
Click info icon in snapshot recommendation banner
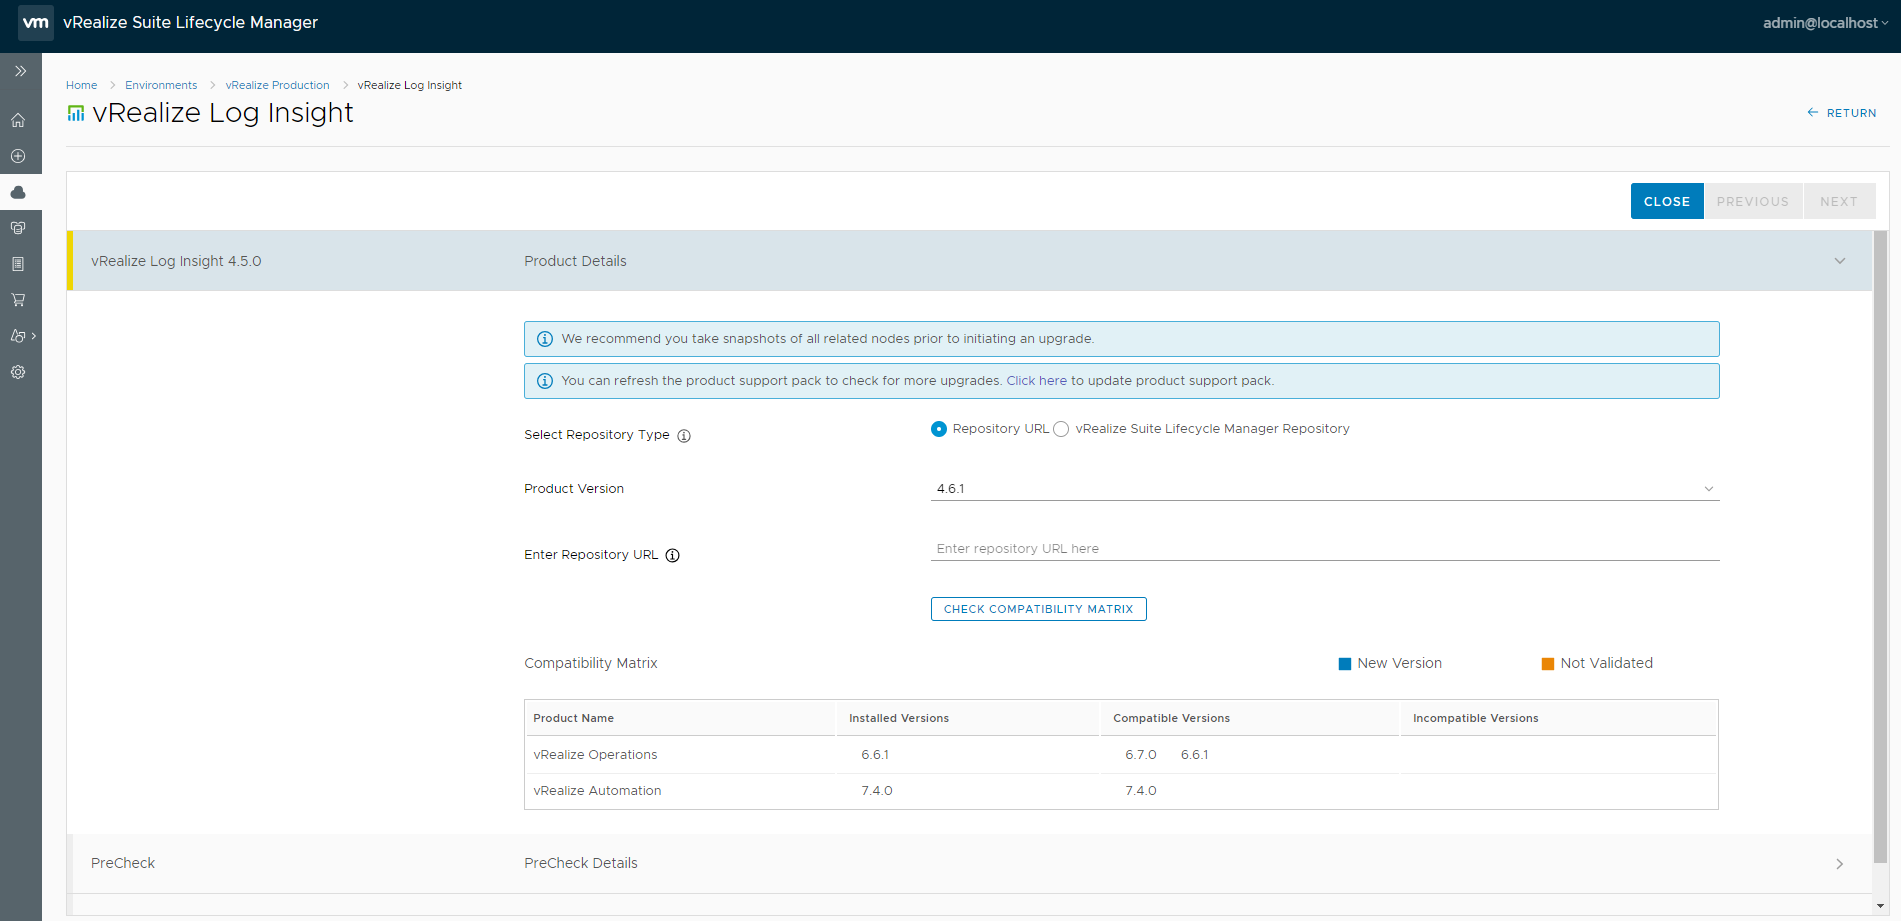pos(545,339)
